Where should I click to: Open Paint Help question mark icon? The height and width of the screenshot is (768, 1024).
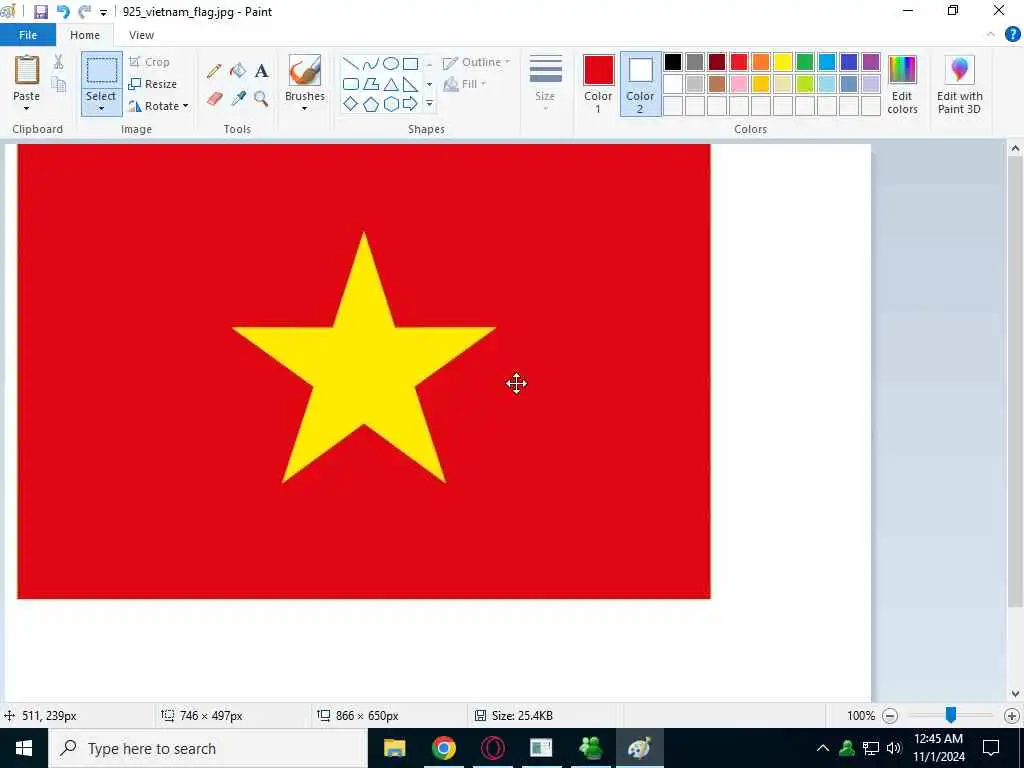point(1012,35)
